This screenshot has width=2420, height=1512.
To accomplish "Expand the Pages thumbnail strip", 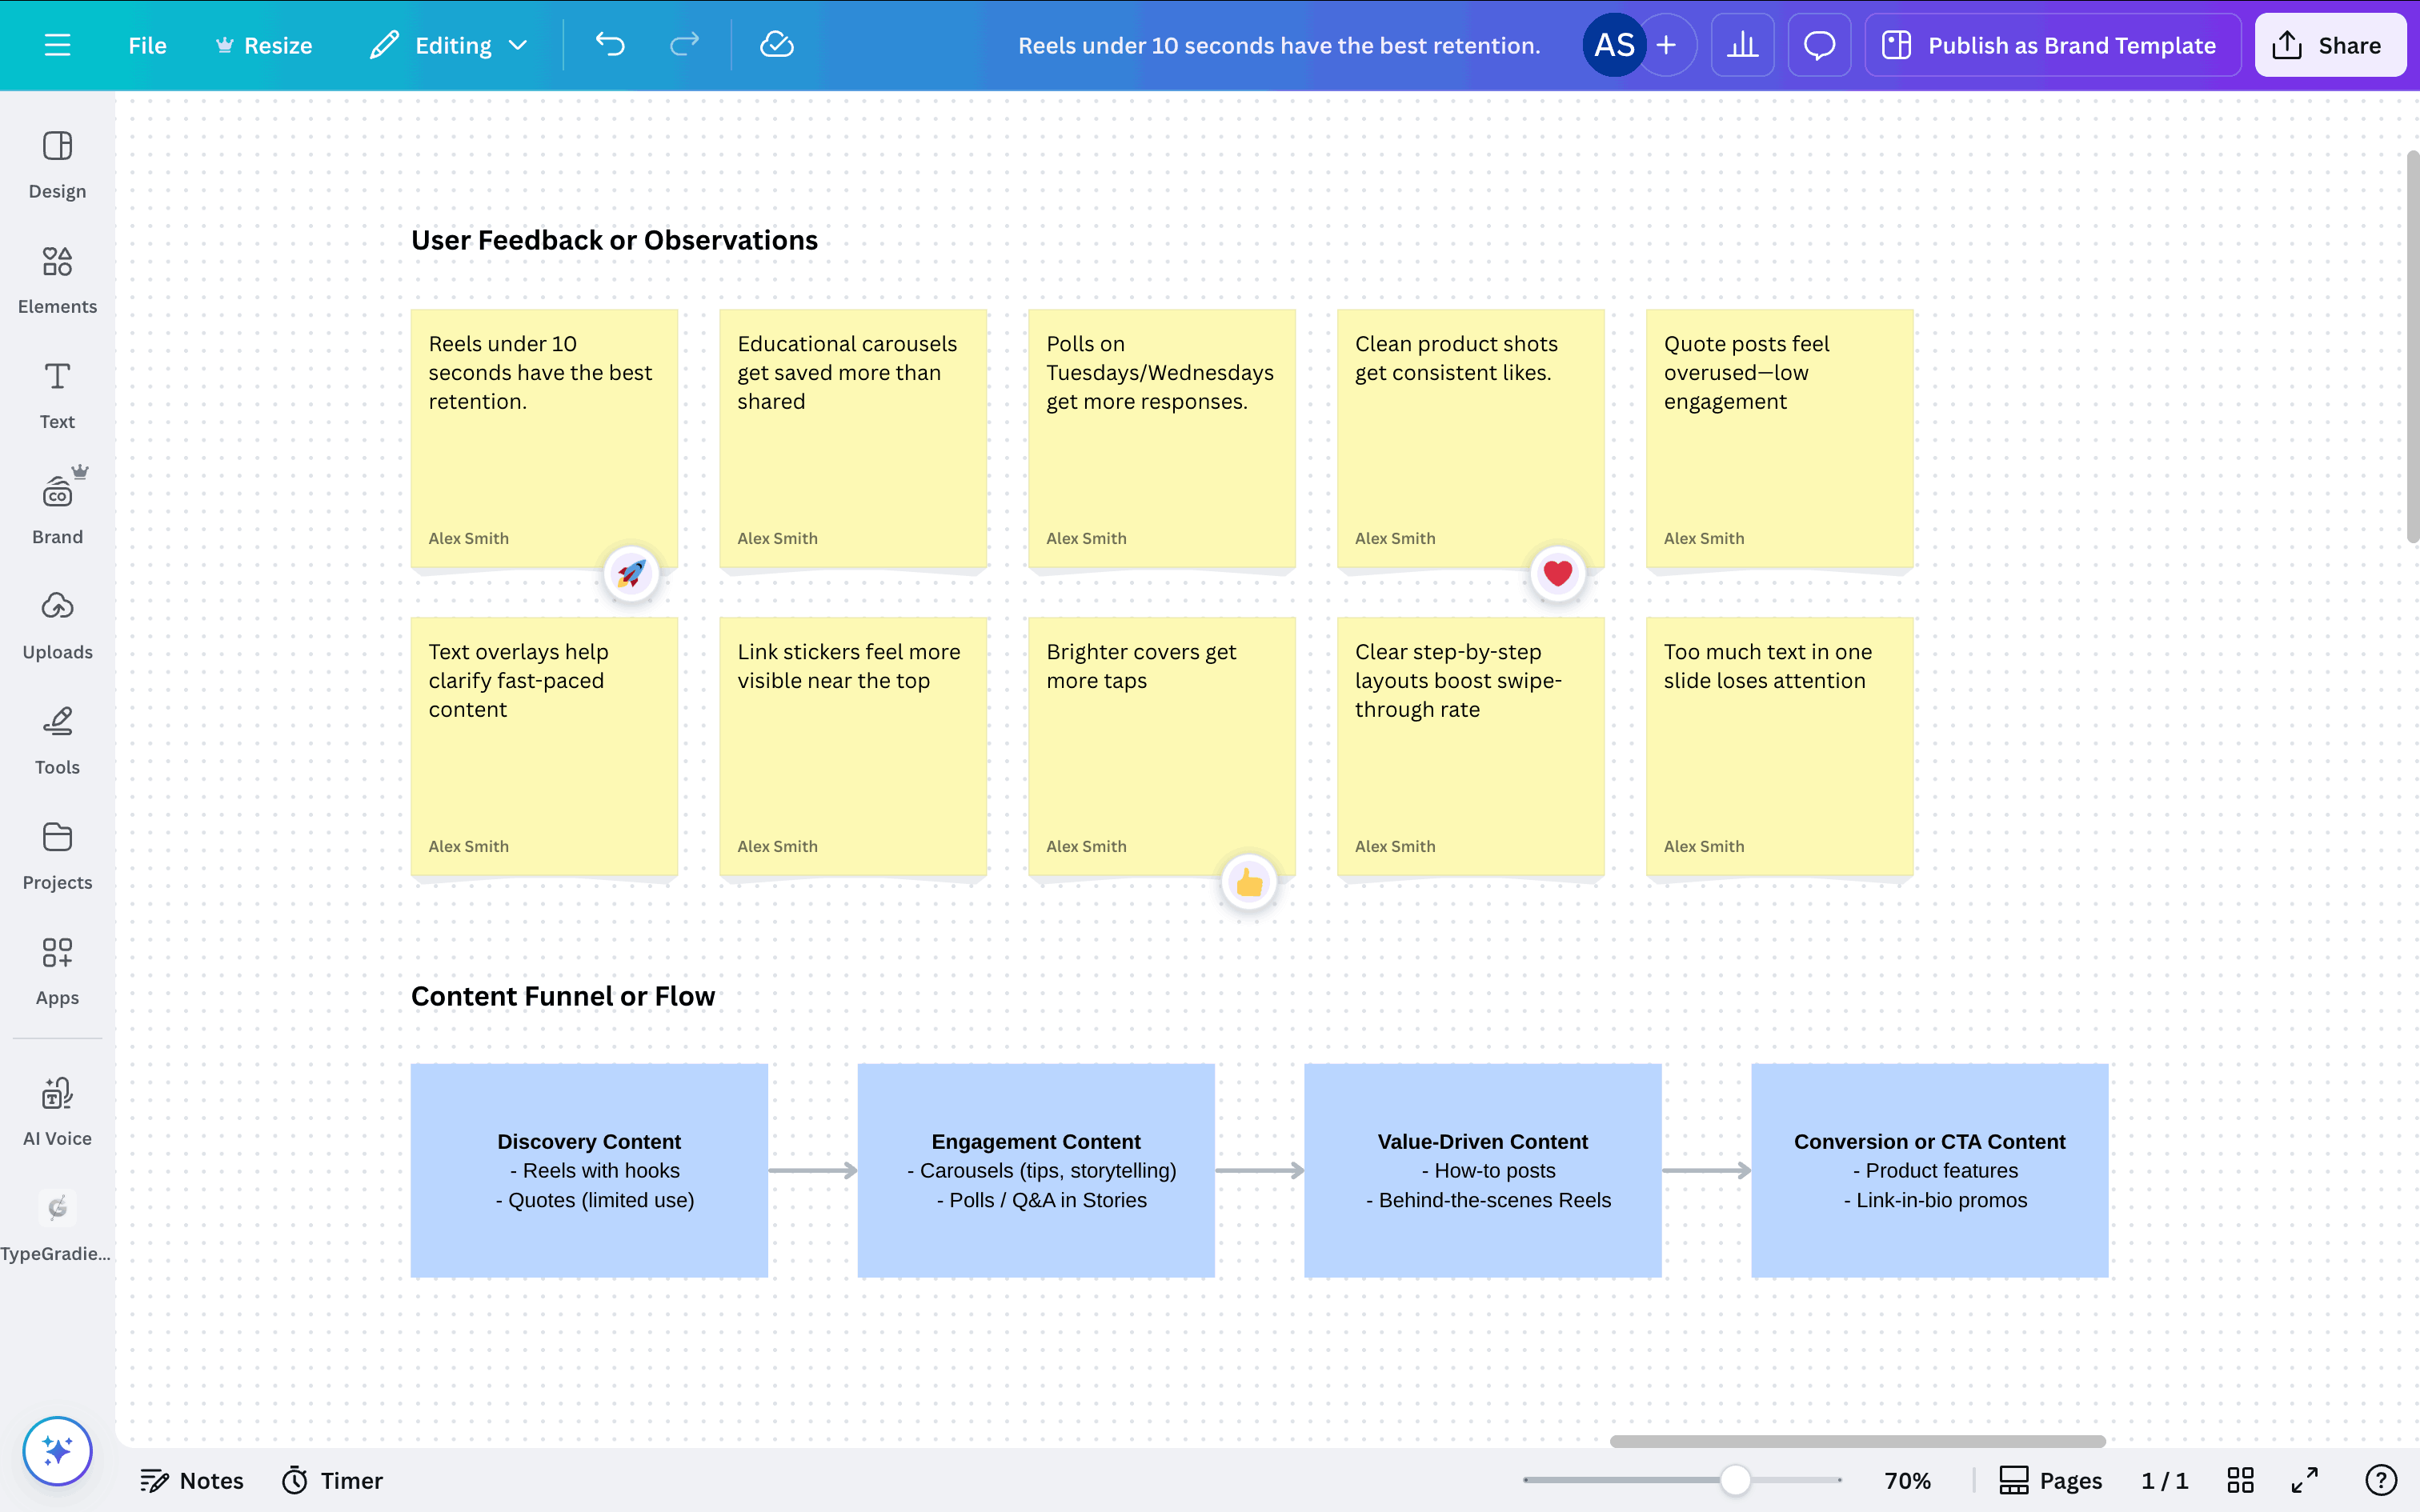I will (x=2050, y=1480).
